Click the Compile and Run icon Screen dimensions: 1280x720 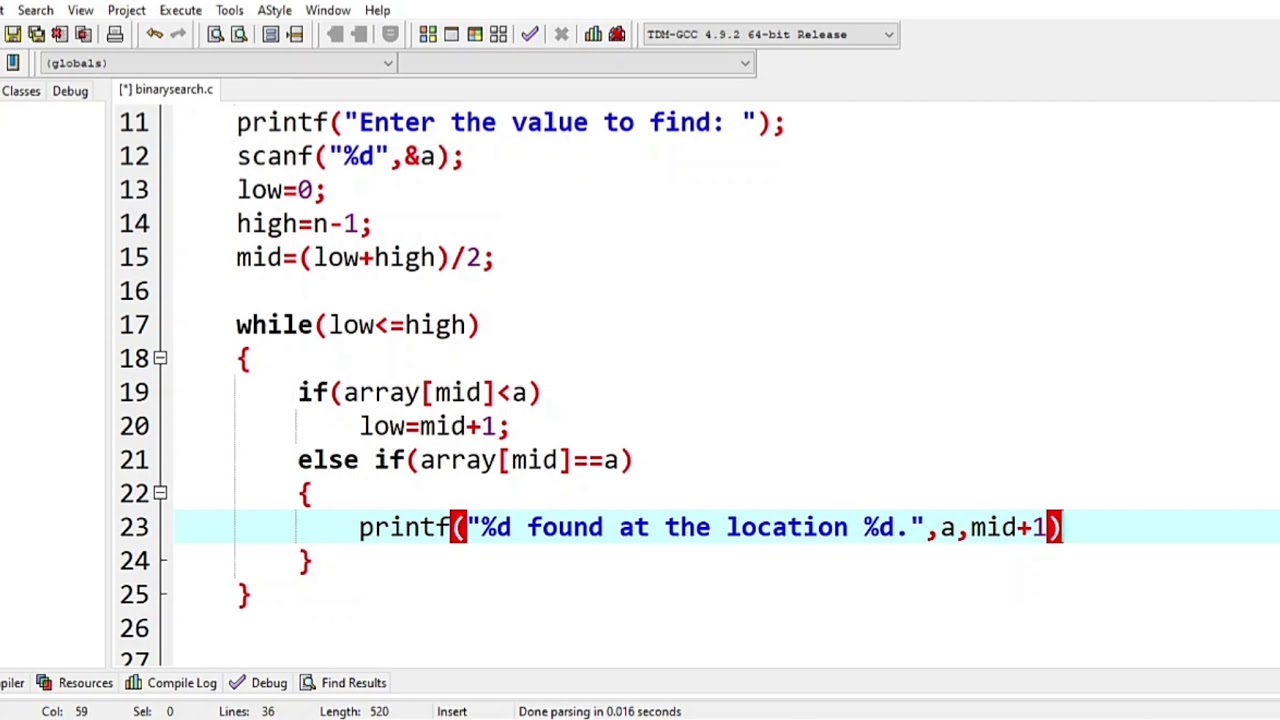click(475, 34)
